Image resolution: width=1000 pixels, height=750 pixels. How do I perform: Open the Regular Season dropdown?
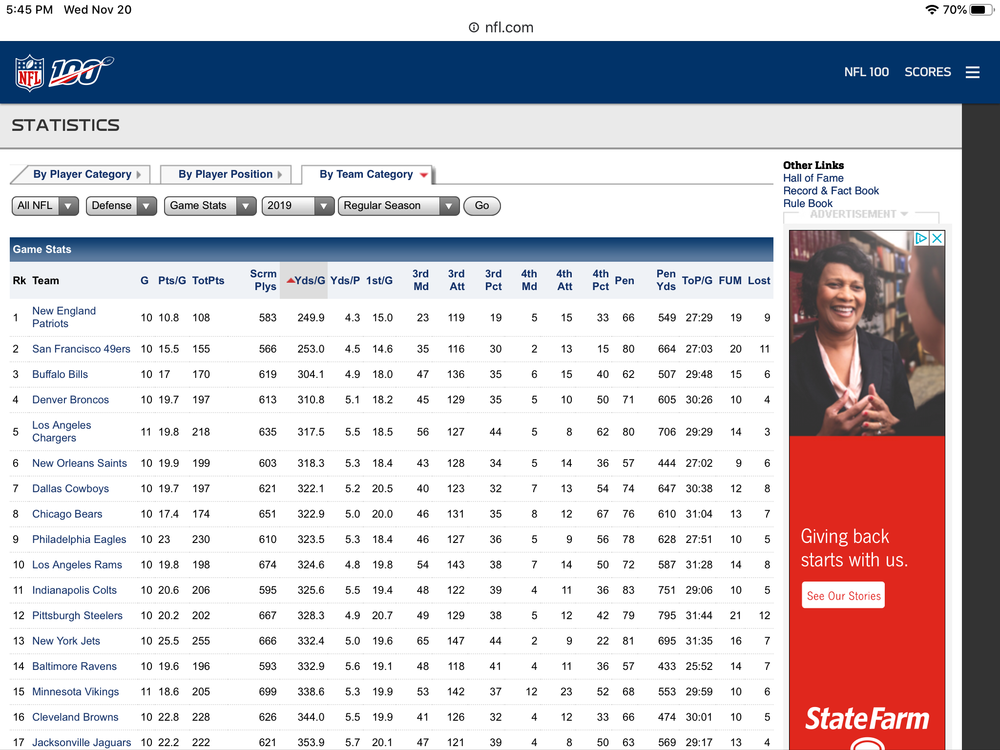(x=399, y=205)
